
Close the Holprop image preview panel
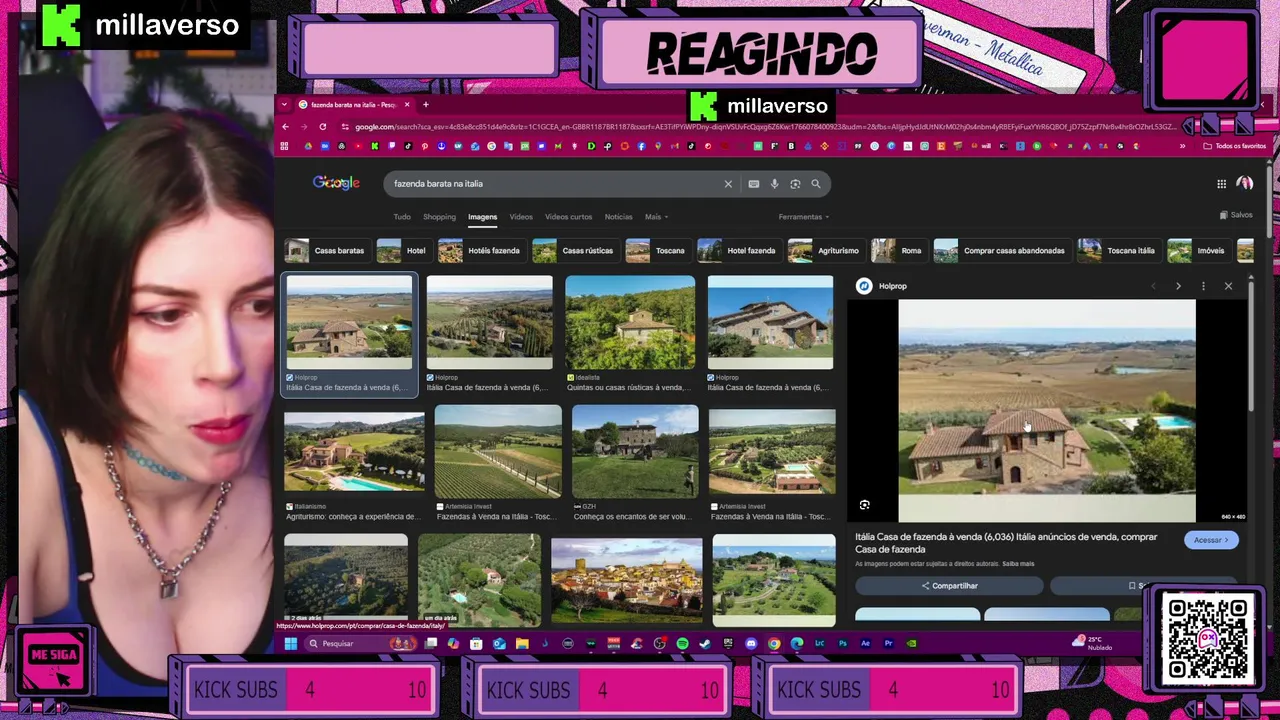[x=1228, y=286]
